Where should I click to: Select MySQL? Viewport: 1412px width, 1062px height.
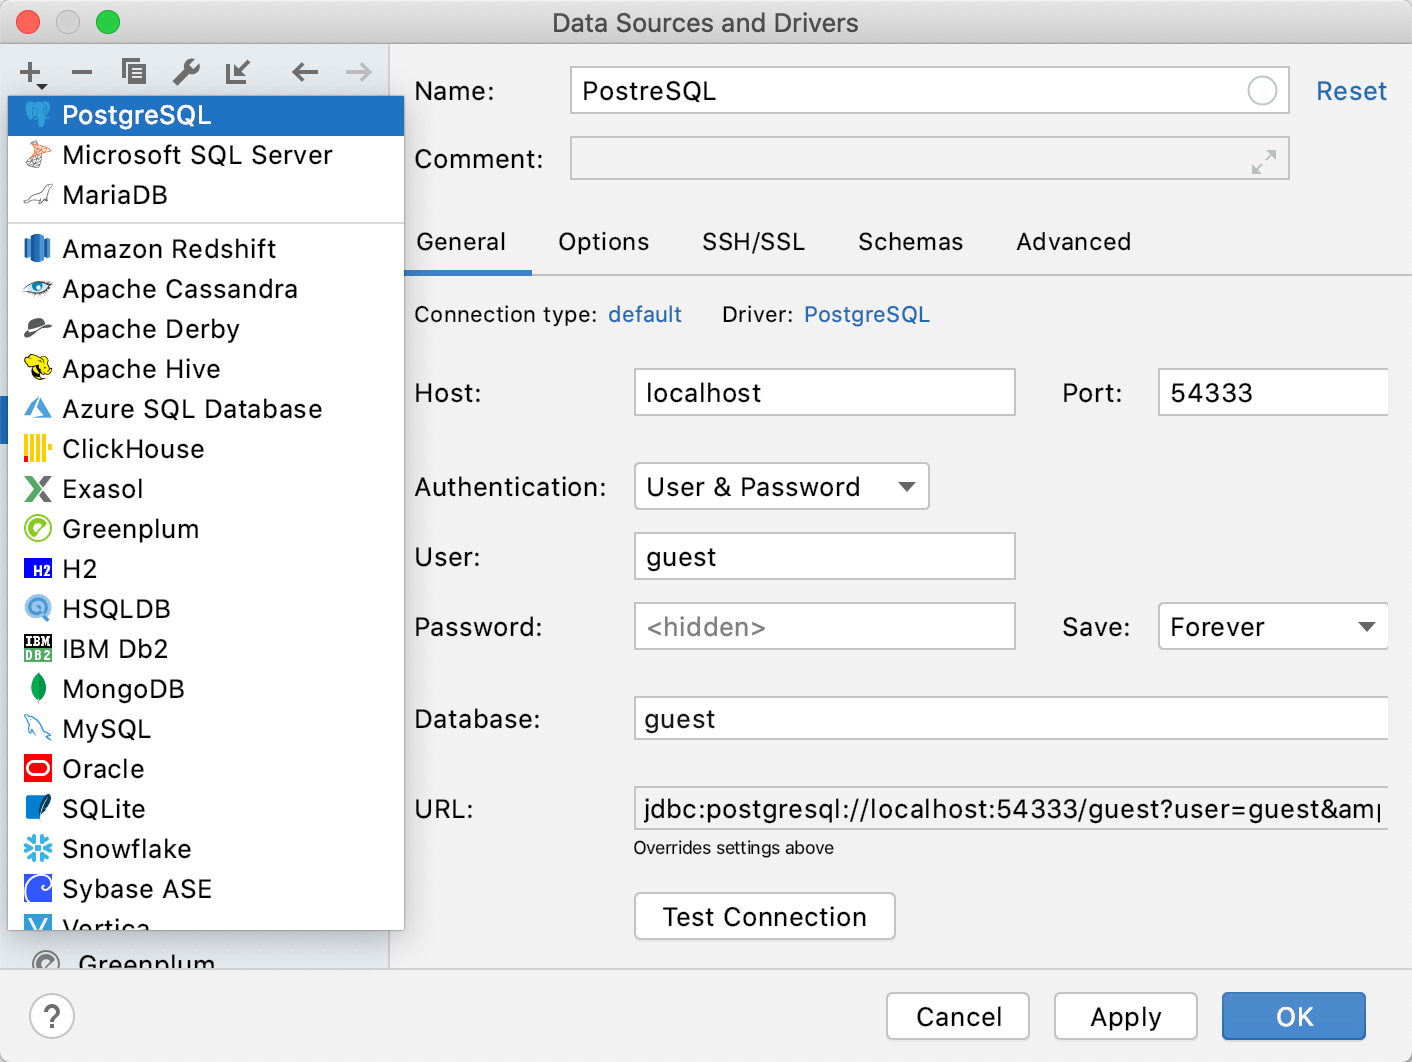[206, 729]
